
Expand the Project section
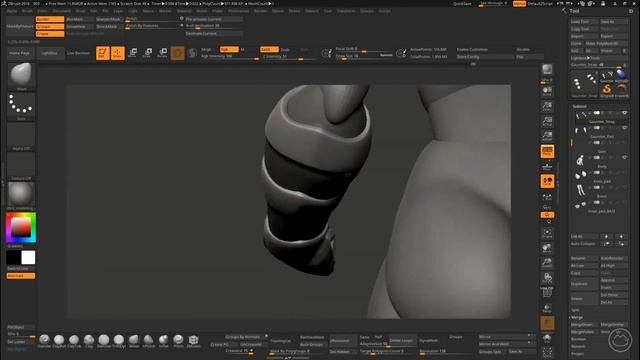[577, 354]
